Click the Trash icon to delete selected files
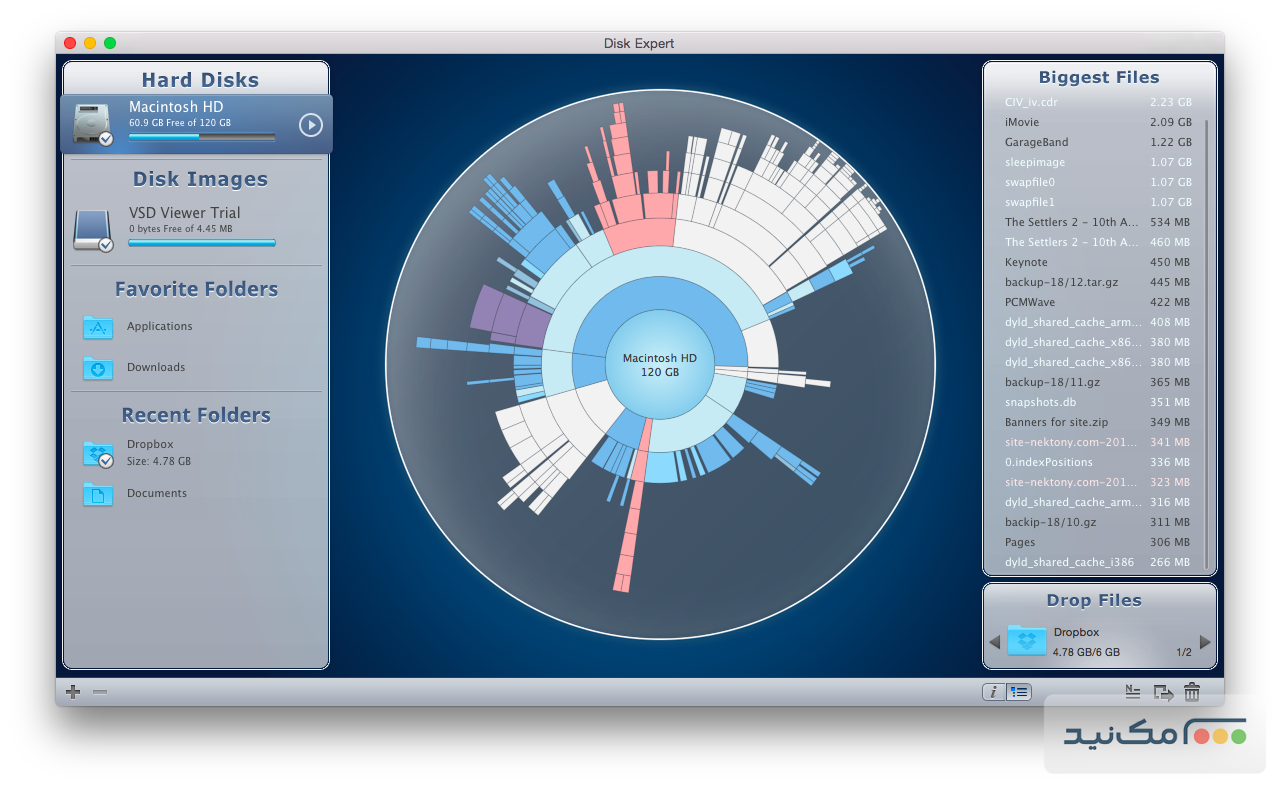 [1192, 691]
